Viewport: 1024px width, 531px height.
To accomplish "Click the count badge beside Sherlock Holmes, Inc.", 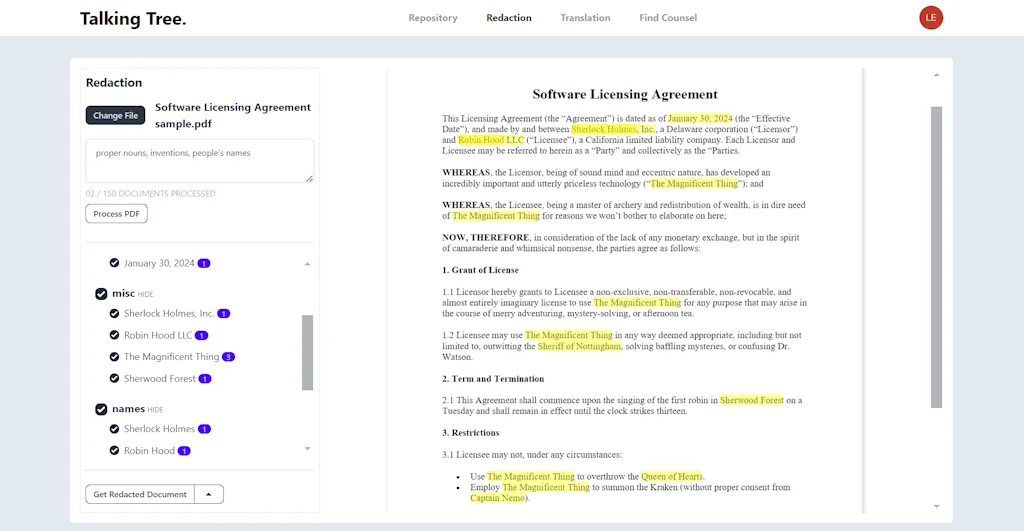I will 223,314.
